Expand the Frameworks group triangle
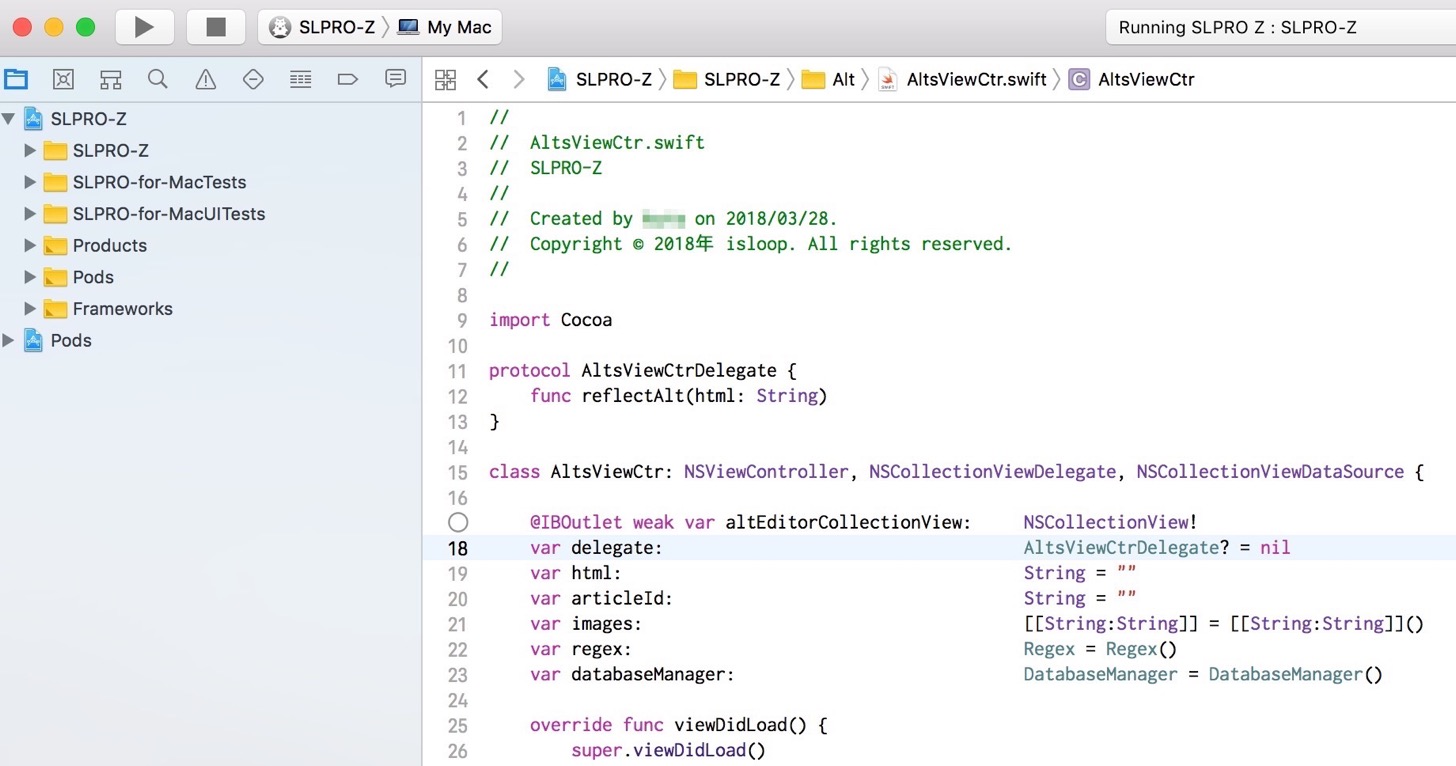This screenshot has height=766, width=1456. coord(30,309)
